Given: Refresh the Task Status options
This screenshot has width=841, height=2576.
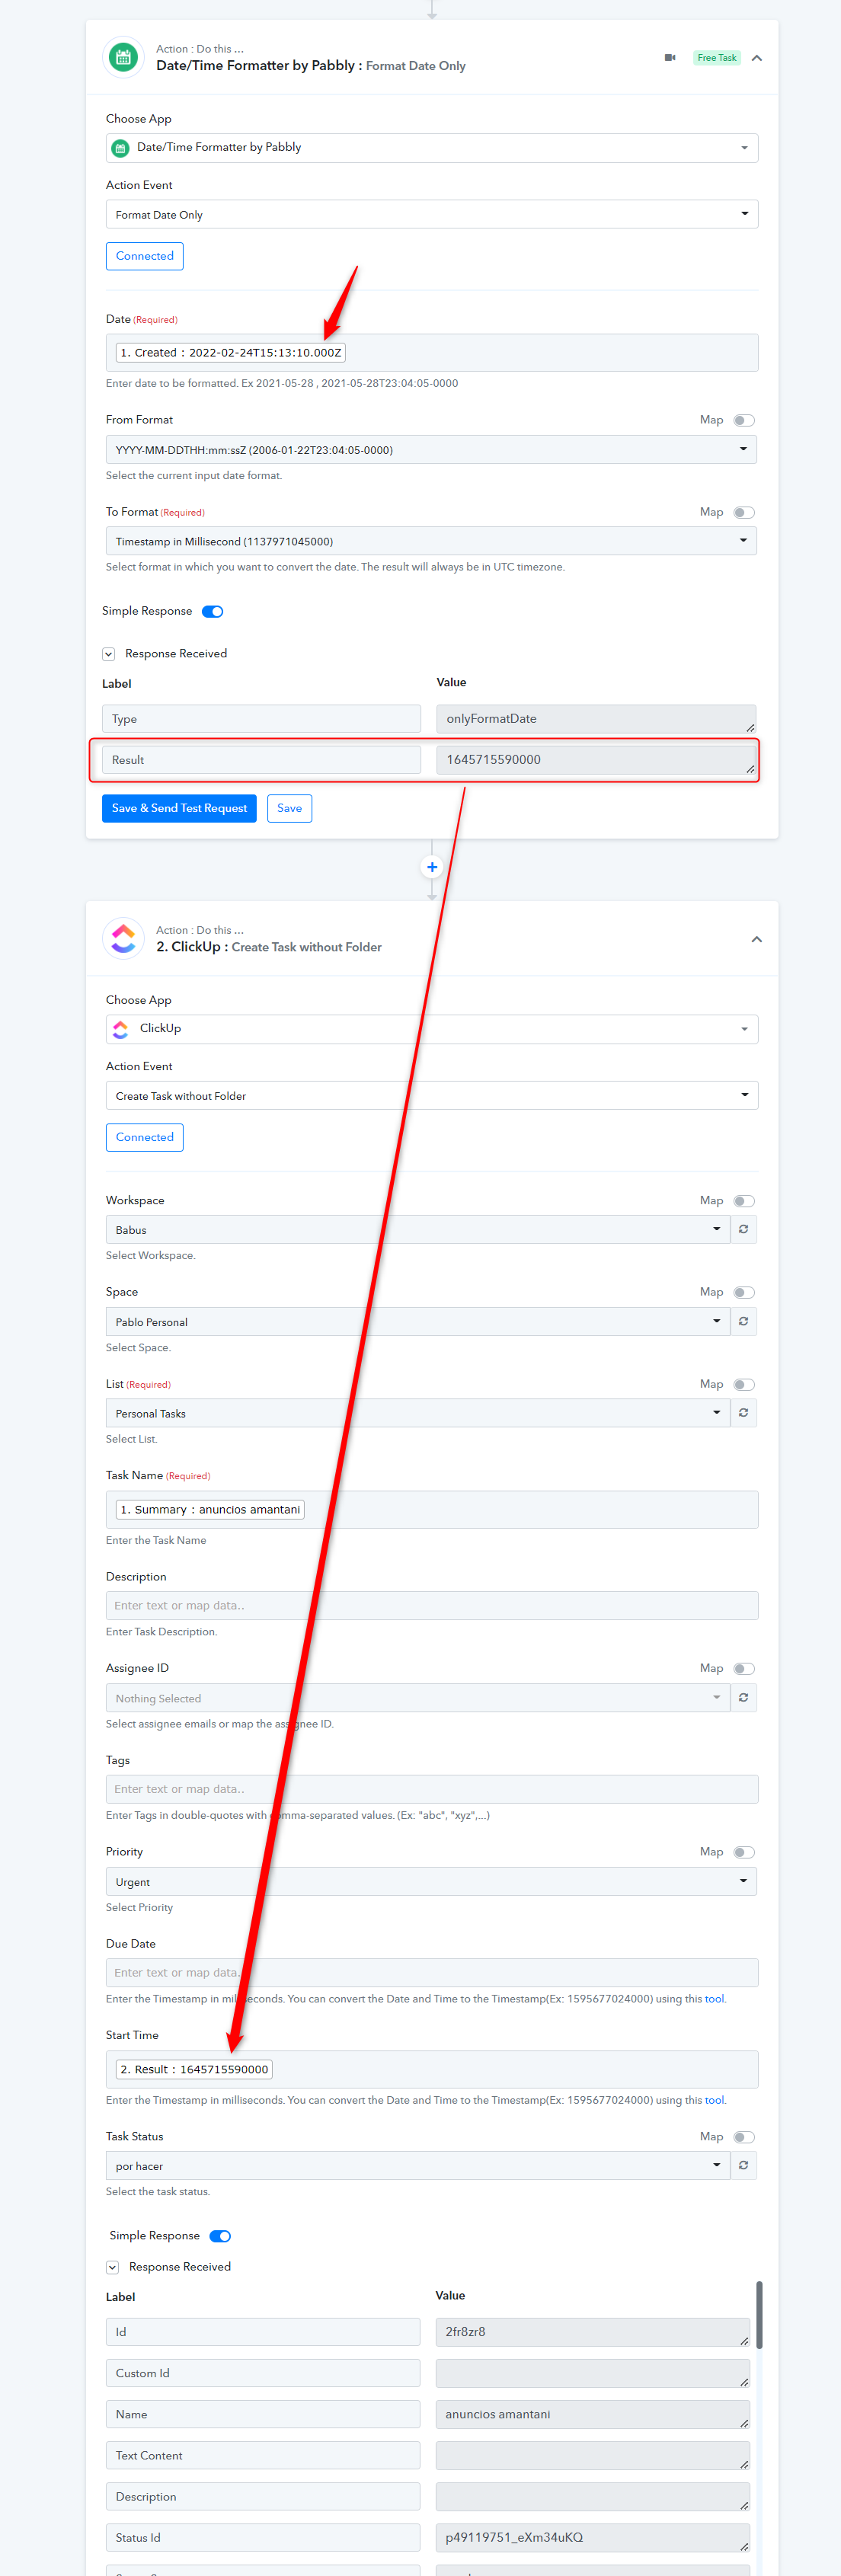Looking at the screenshot, I should tap(743, 2165).
